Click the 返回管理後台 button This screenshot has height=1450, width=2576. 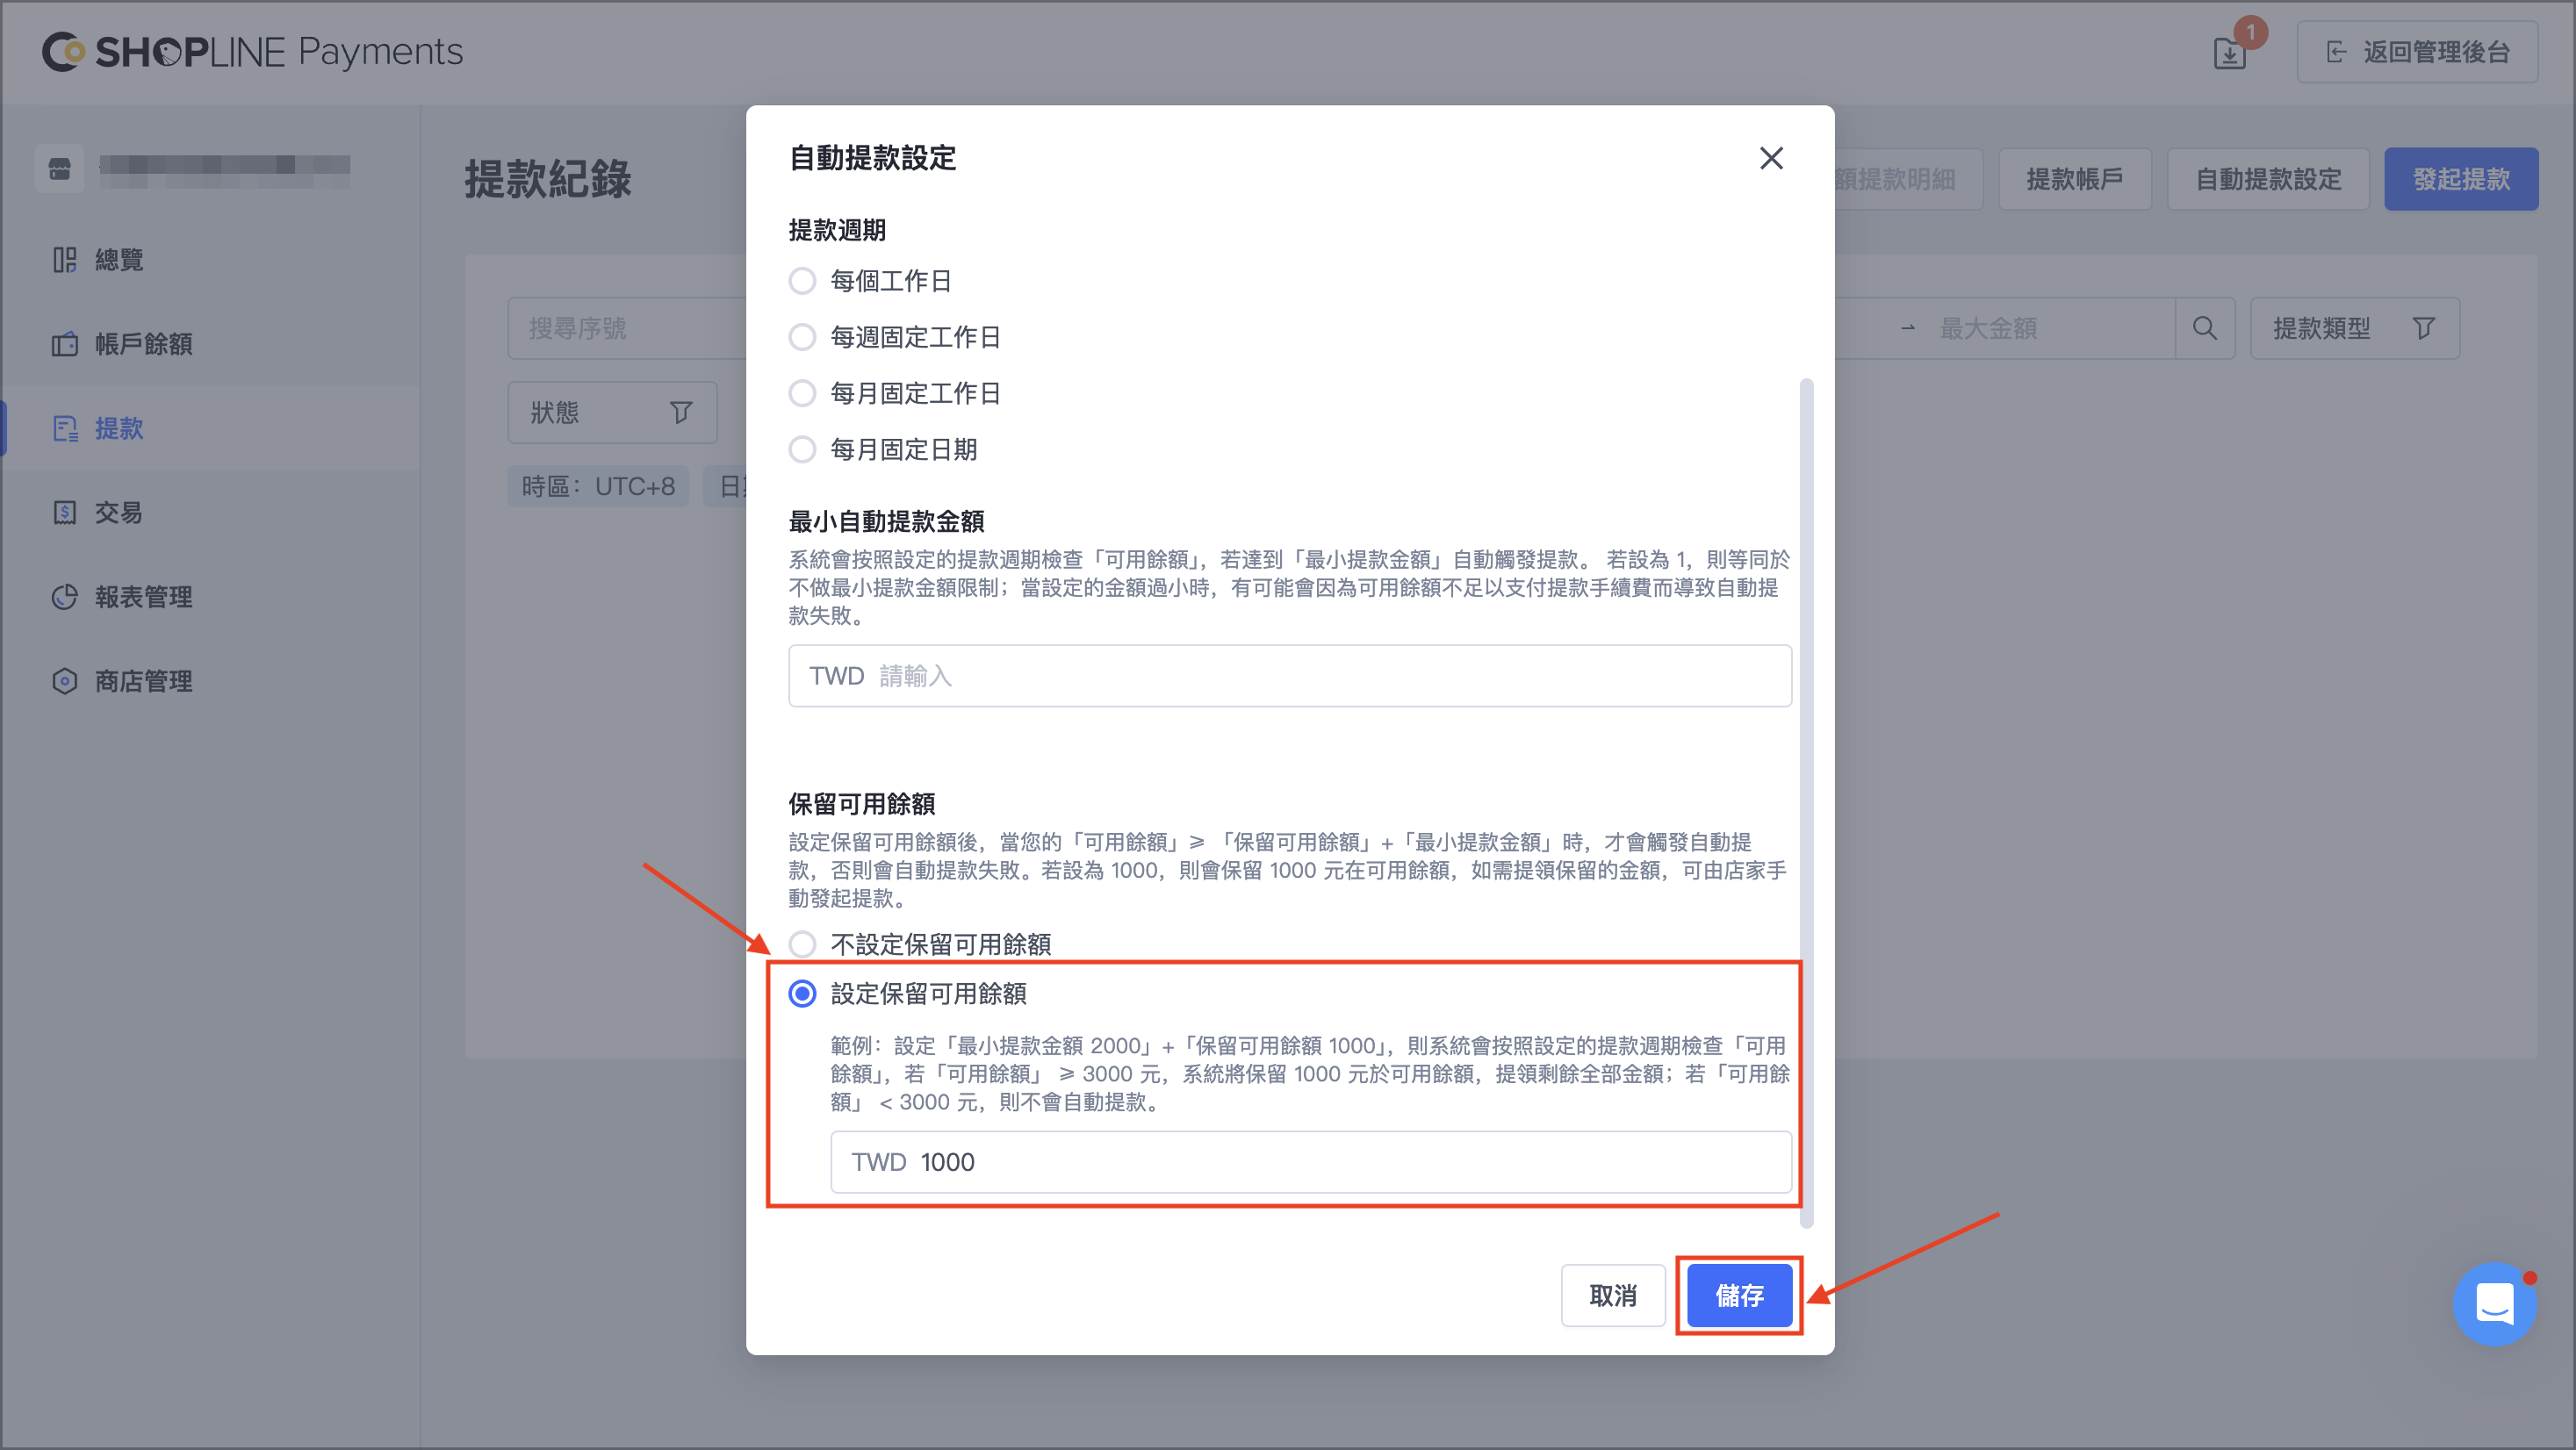tap(2417, 52)
